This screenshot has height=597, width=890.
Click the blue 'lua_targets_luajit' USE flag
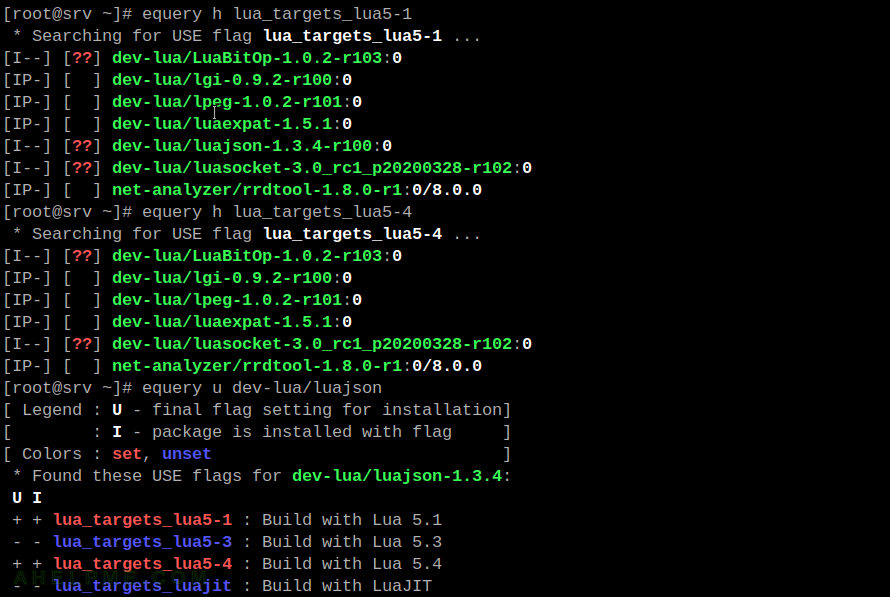142,586
